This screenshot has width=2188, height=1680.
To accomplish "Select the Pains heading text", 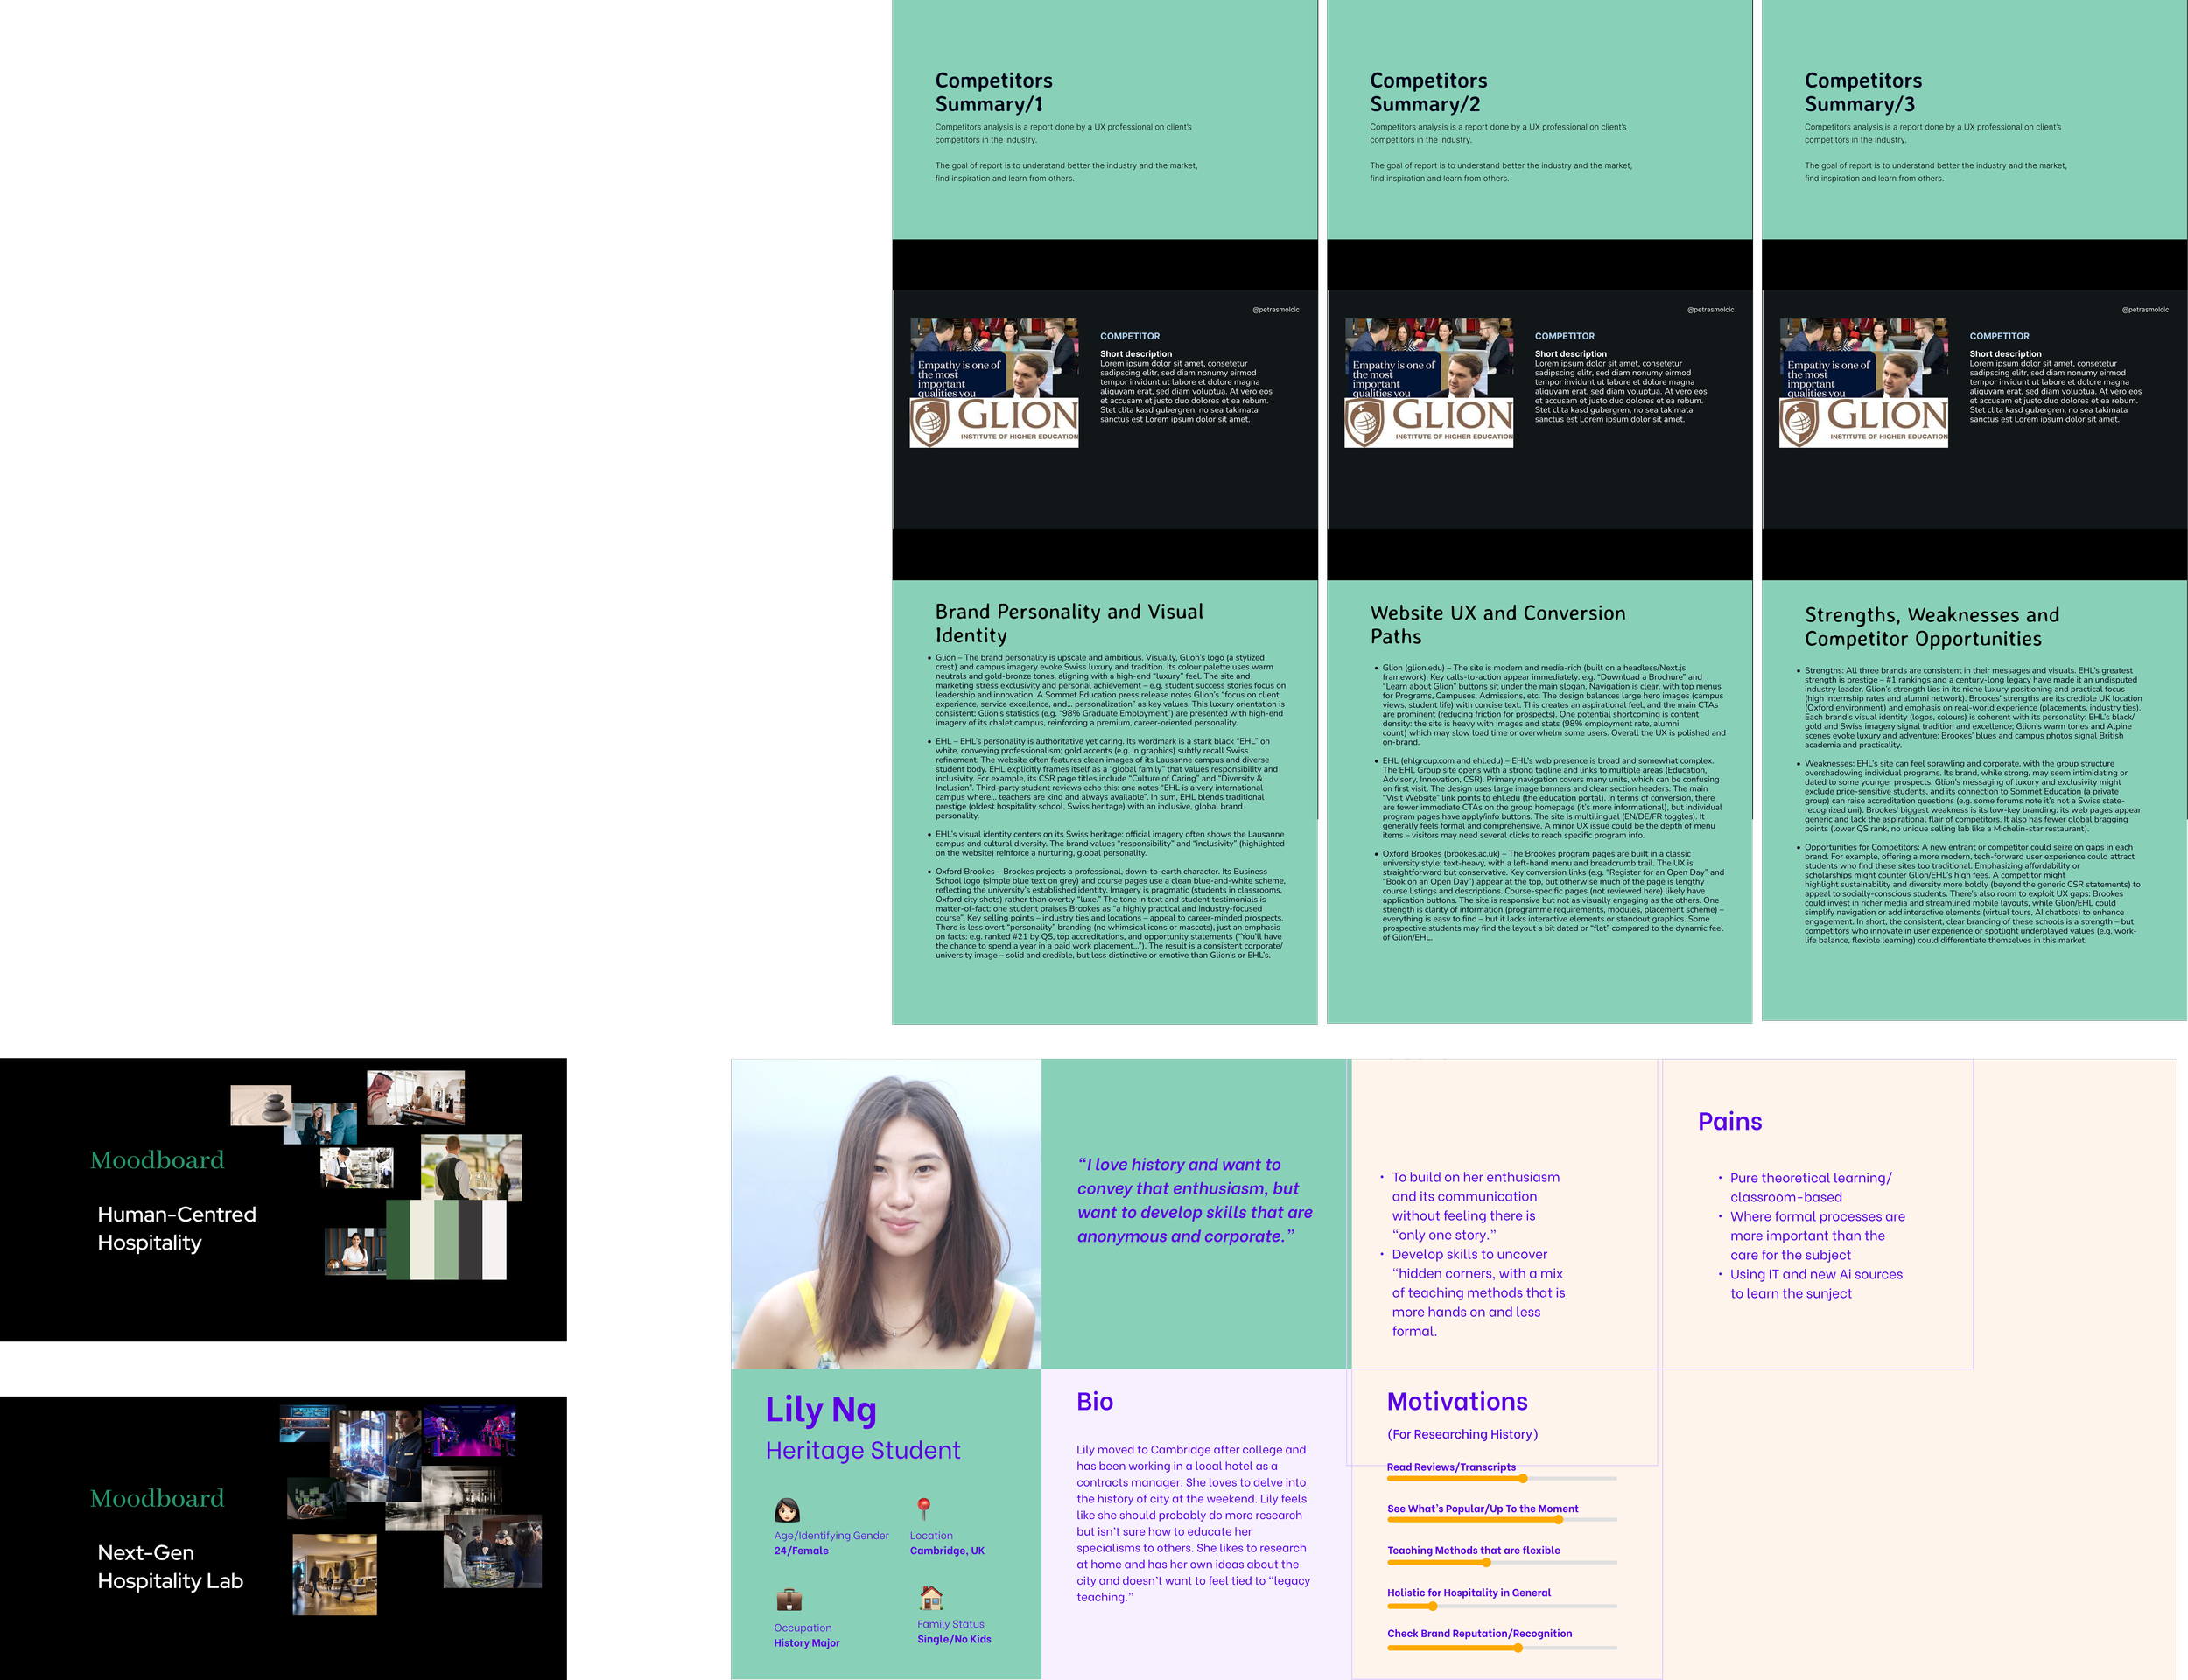I will coord(1729,1121).
